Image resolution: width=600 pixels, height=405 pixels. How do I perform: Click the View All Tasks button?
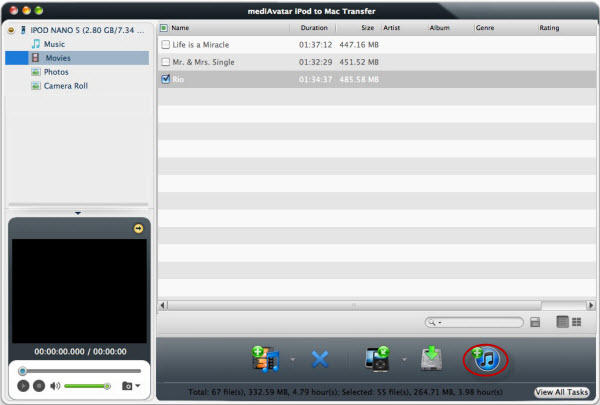click(x=561, y=392)
